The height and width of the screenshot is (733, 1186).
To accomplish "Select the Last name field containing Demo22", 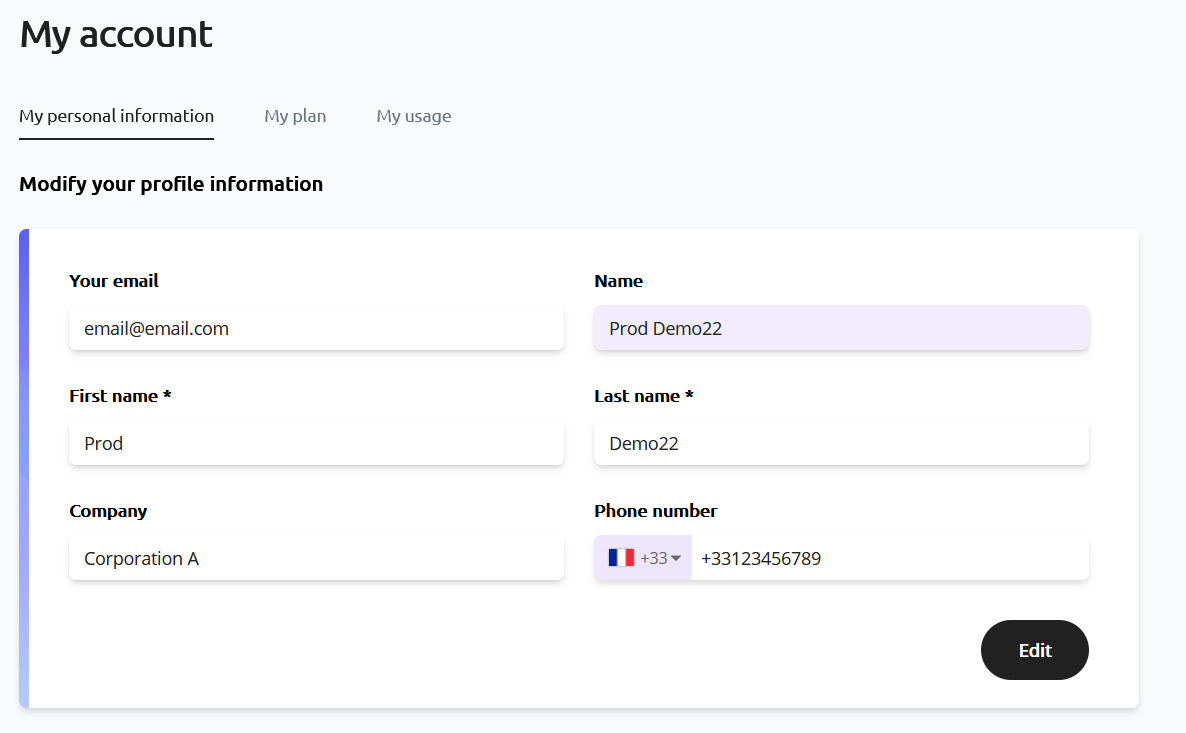I will 841,443.
